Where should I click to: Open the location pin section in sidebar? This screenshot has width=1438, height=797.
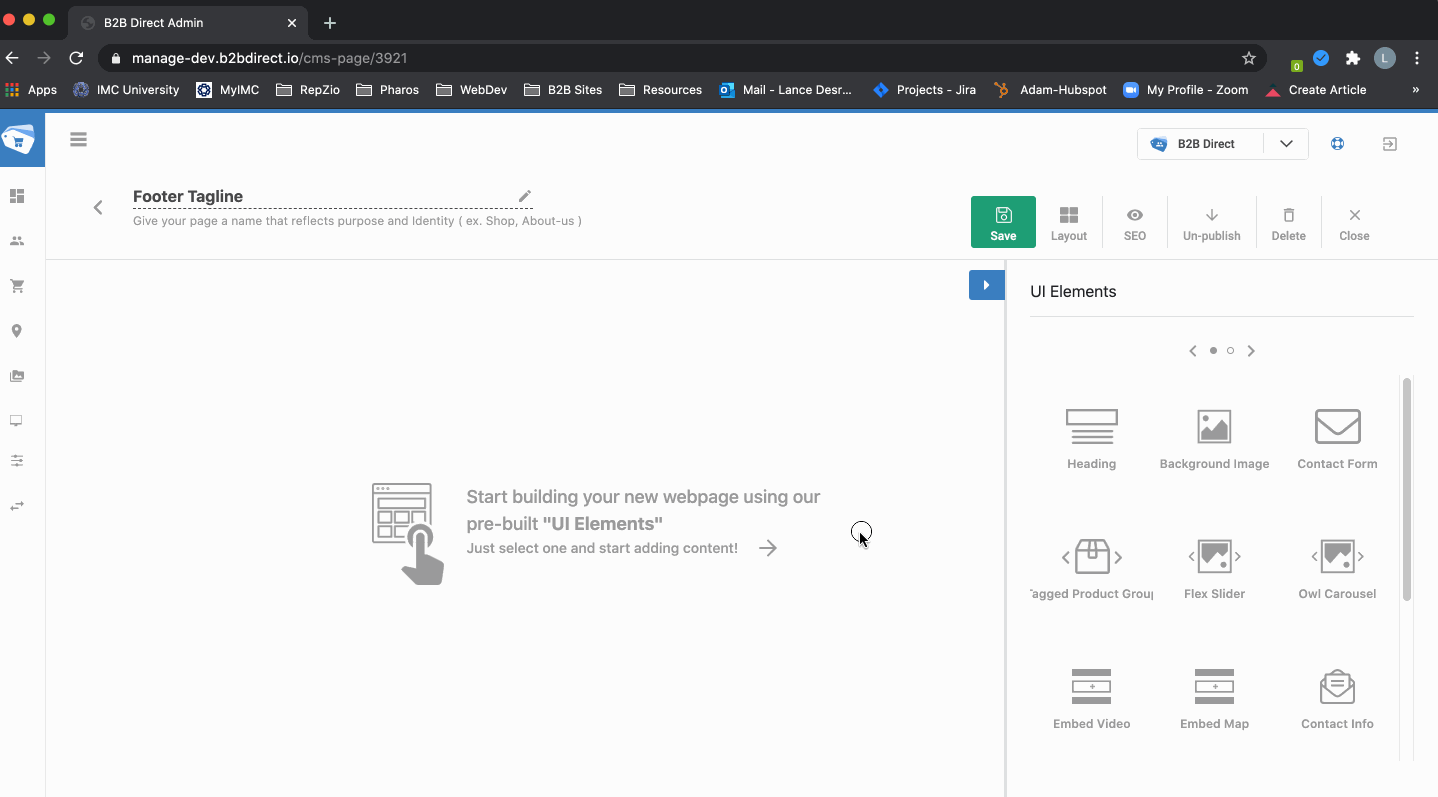click(16, 330)
